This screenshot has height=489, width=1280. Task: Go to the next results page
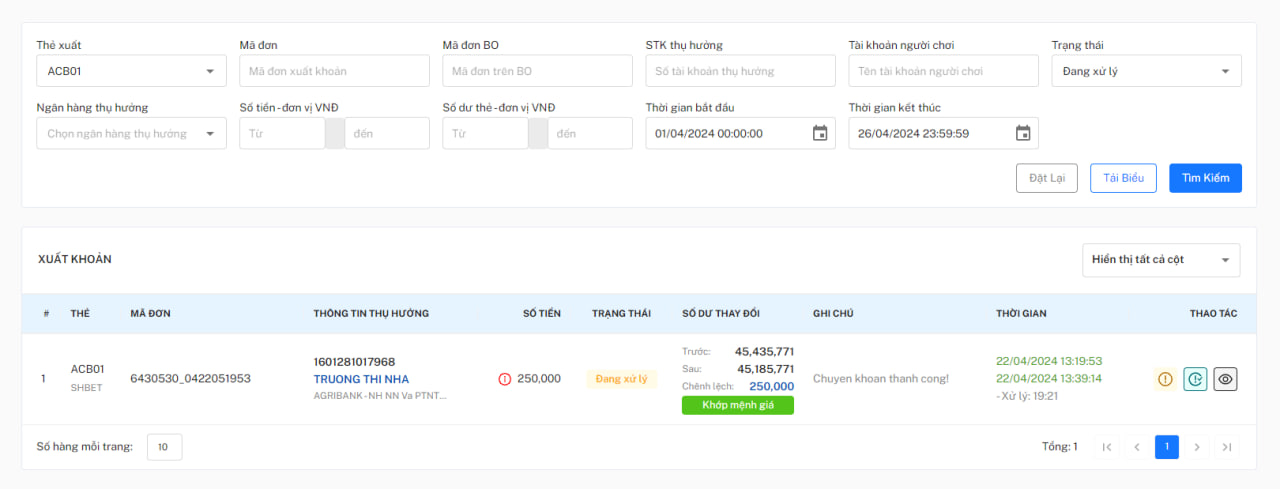(x=1197, y=447)
